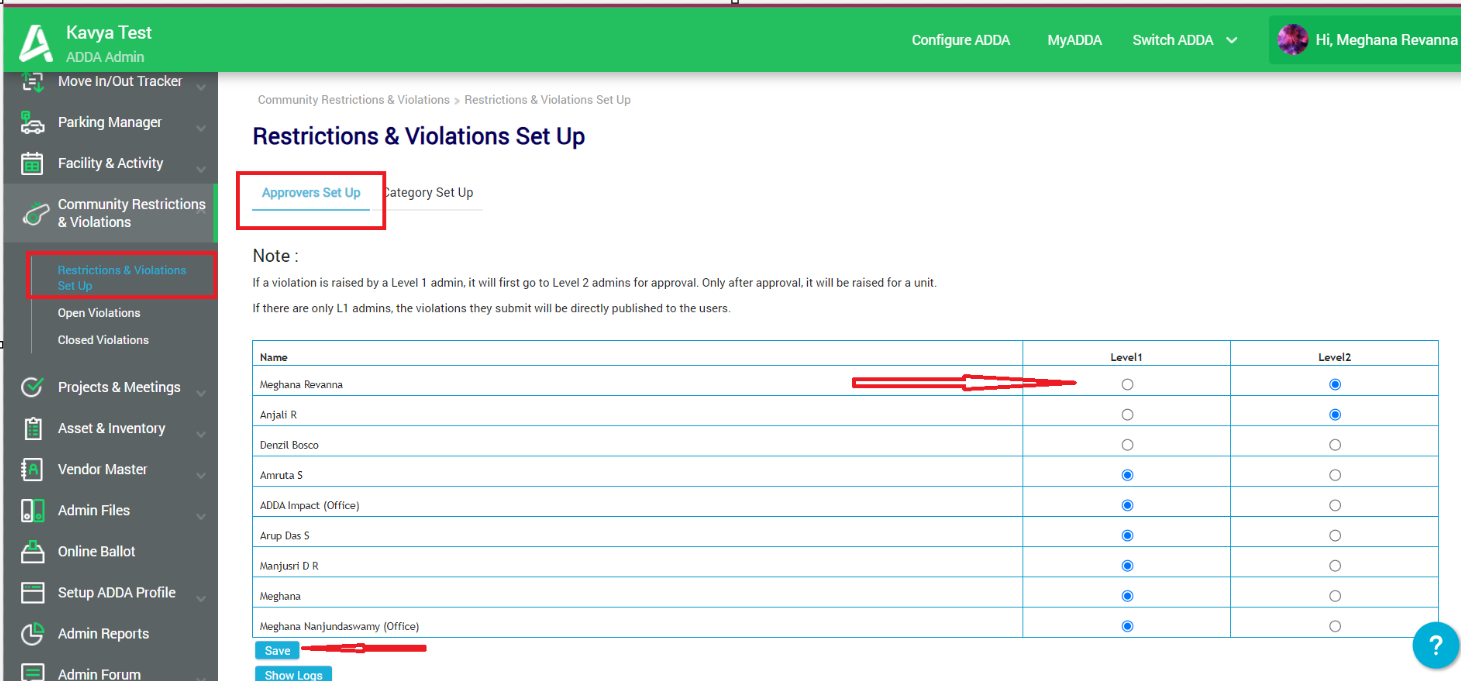Set Arup Das S to Level2
The image size is (1461, 681).
pyautogui.click(x=1335, y=535)
